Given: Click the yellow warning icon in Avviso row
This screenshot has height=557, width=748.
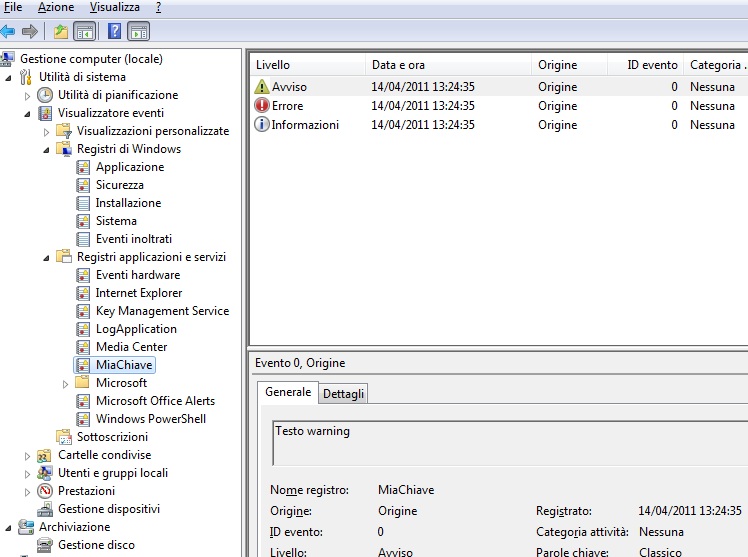Looking at the screenshot, I should coord(261,86).
